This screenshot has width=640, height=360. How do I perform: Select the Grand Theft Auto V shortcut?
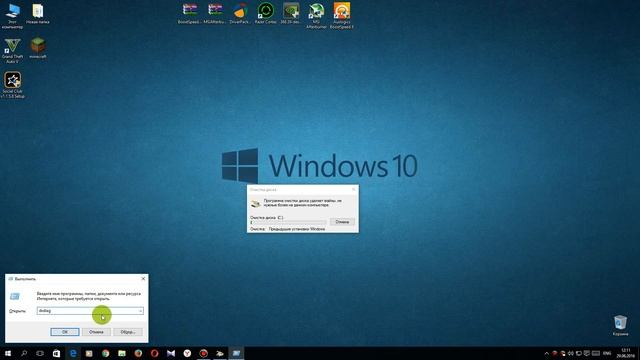[12, 51]
